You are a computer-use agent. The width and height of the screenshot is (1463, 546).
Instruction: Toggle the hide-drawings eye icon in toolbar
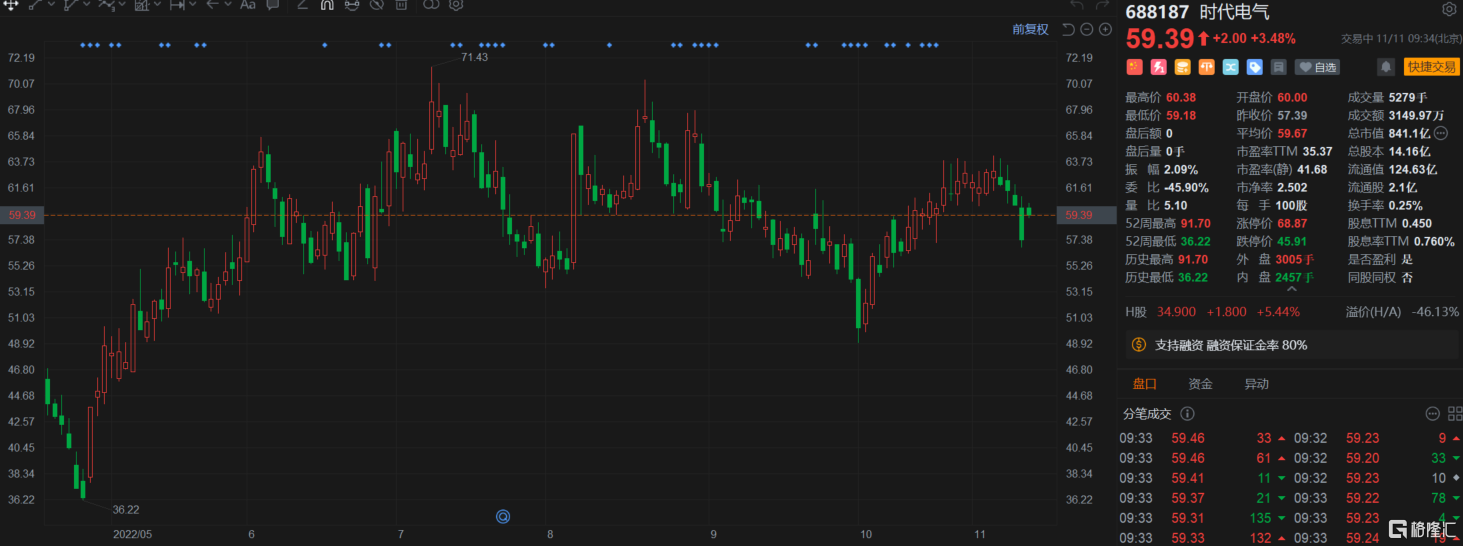point(376,5)
